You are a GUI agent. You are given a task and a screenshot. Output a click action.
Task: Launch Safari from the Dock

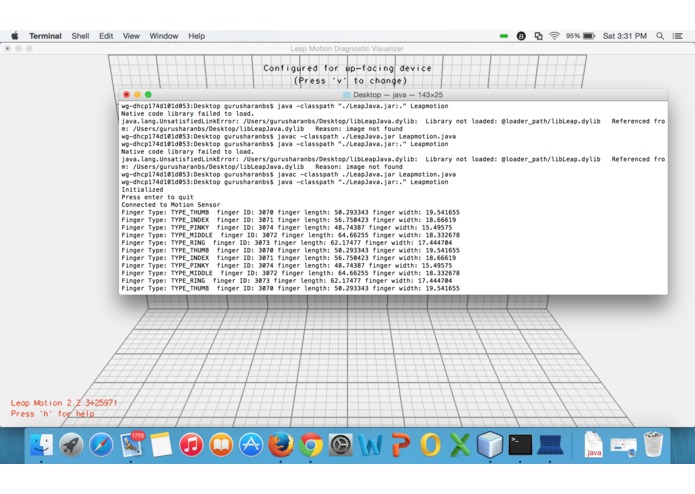(x=101, y=444)
